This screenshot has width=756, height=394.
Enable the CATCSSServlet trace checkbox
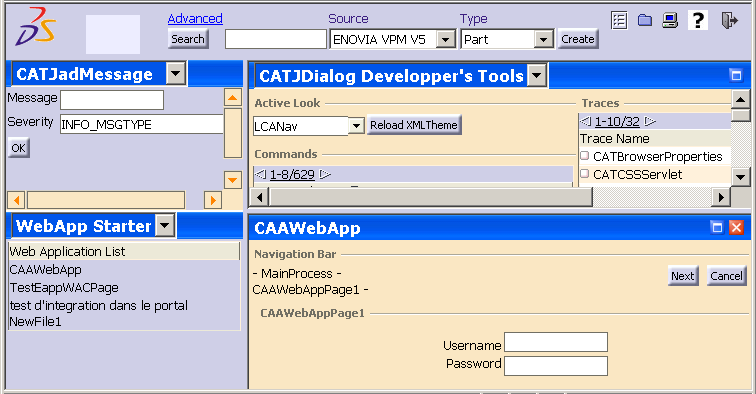tap(584, 174)
